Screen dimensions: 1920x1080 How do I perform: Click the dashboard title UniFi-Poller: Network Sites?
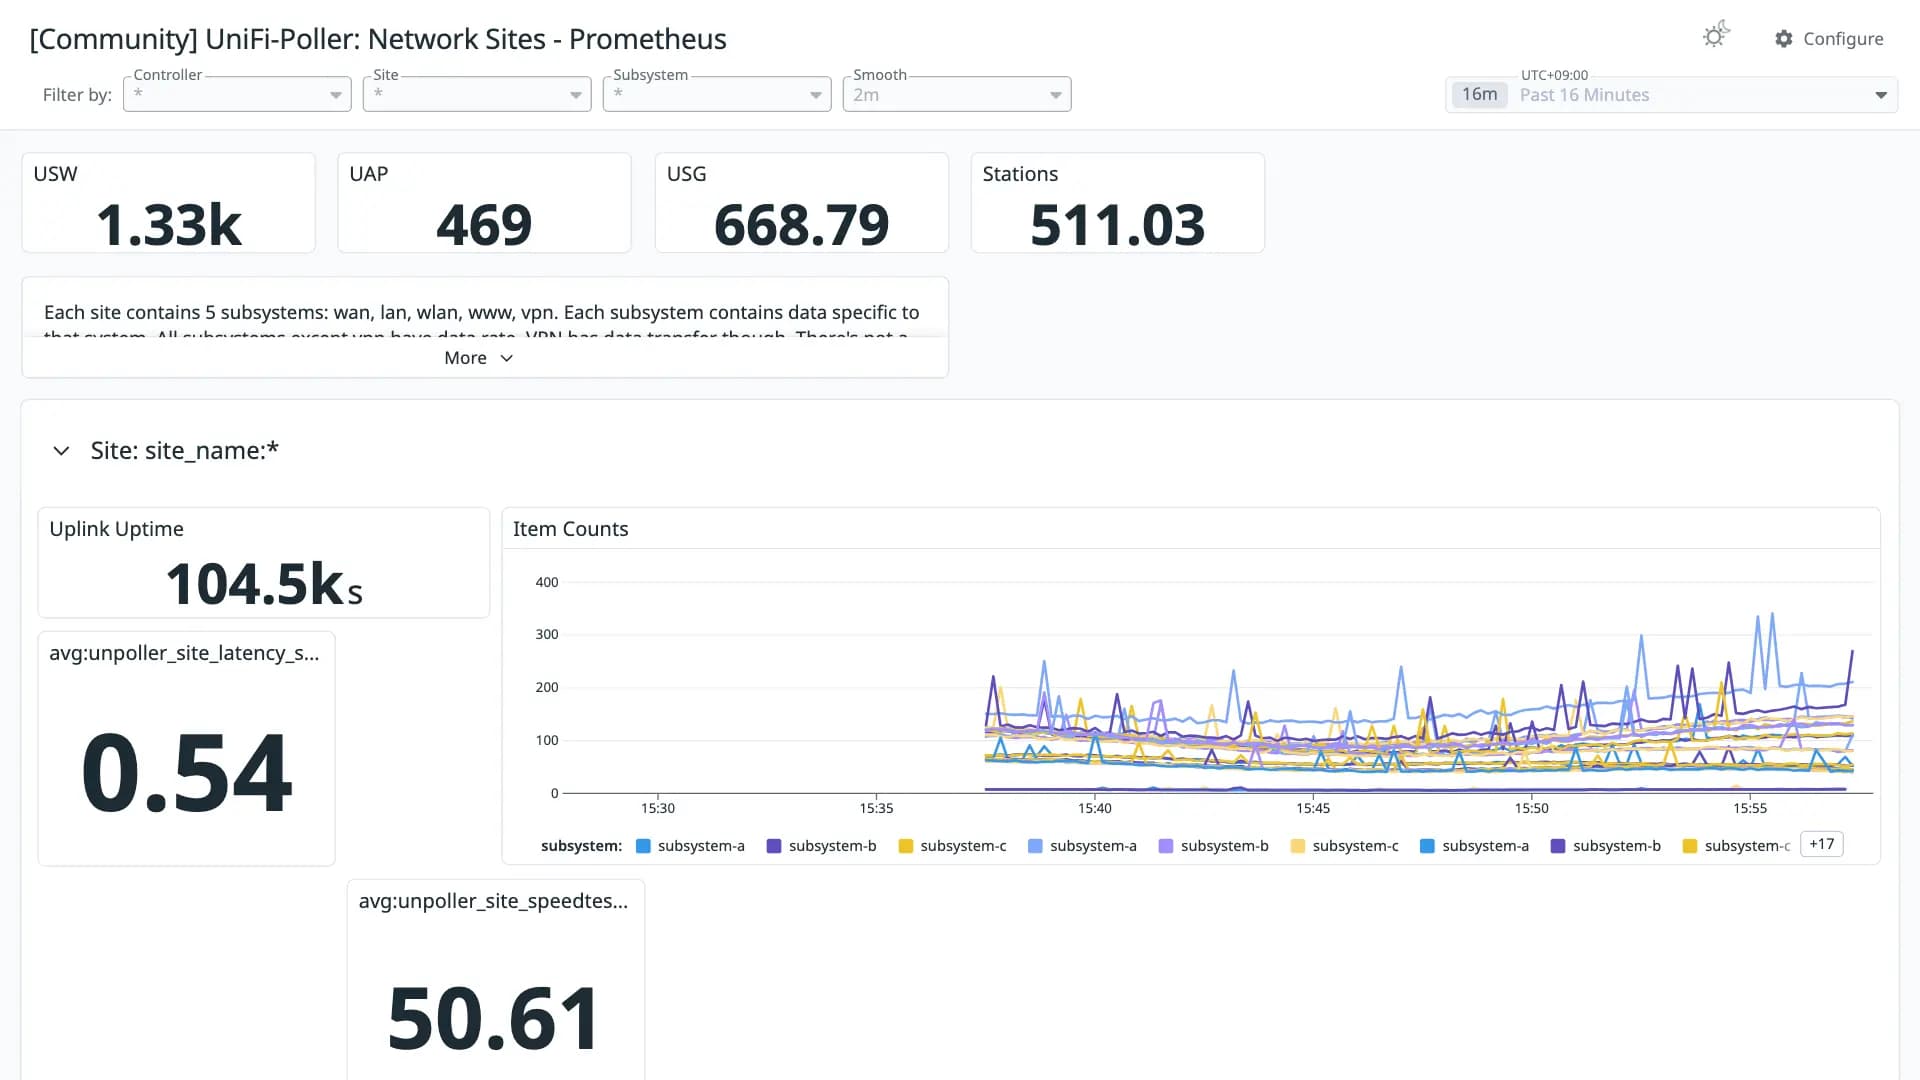tap(378, 39)
